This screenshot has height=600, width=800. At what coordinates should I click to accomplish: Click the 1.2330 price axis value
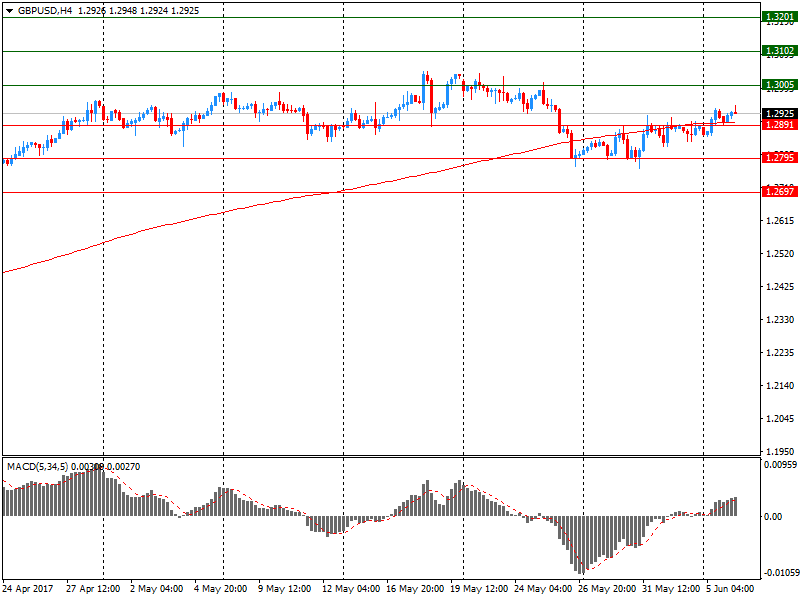pyautogui.click(x=780, y=319)
